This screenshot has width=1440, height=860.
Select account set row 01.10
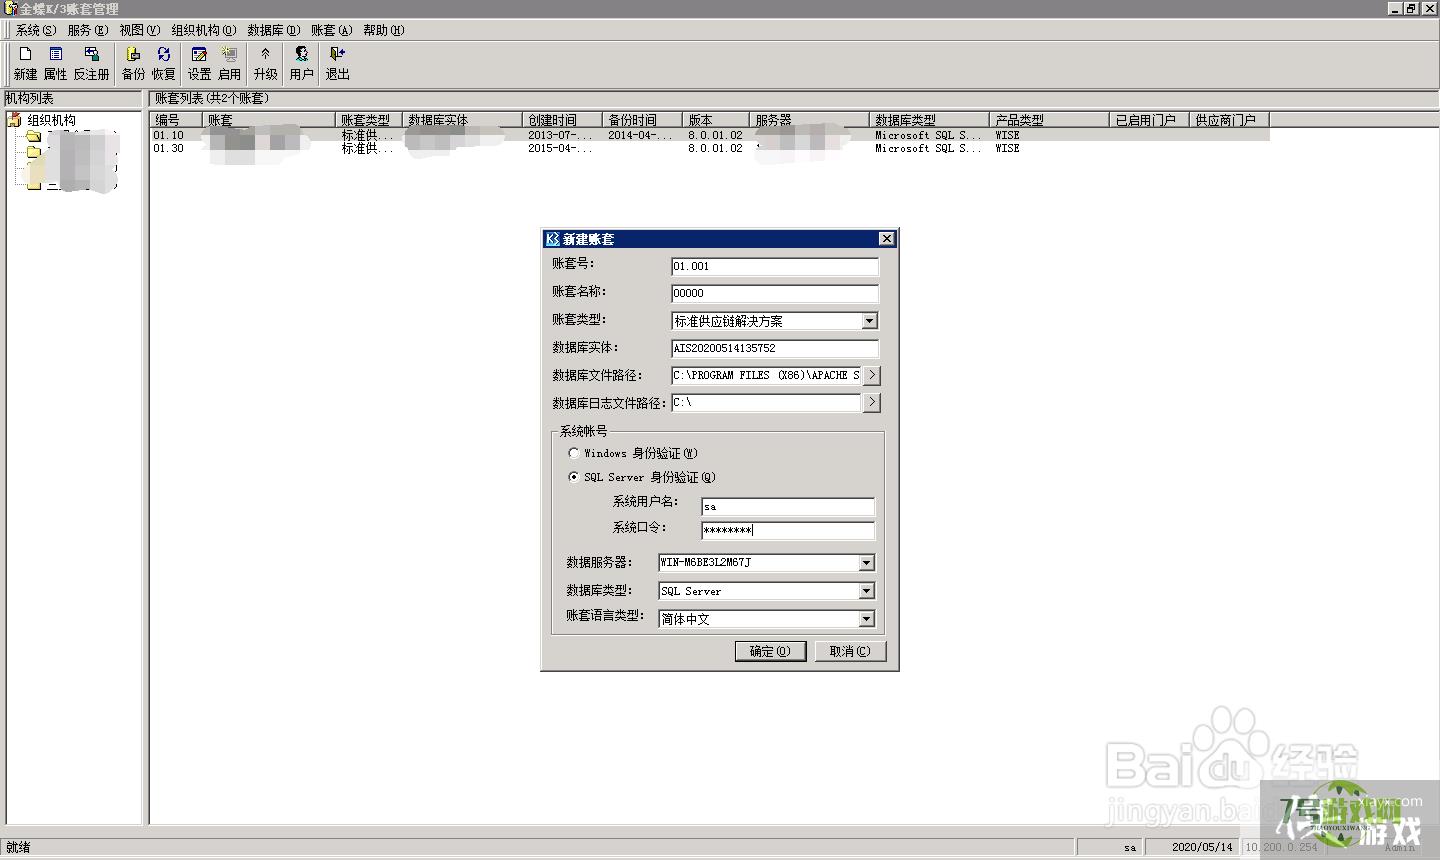coord(710,135)
